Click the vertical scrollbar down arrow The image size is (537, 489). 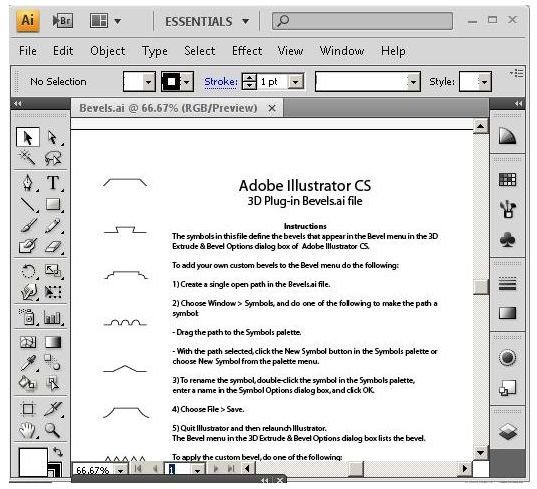(x=480, y=453)
